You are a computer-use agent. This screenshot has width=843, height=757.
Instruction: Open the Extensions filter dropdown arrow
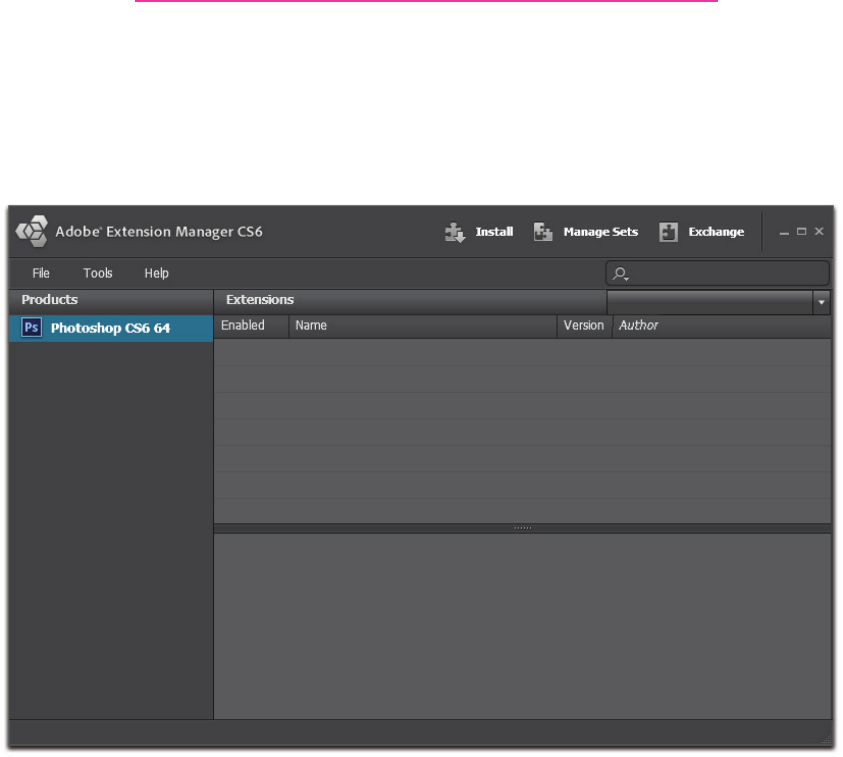click(x=821, y=302)
